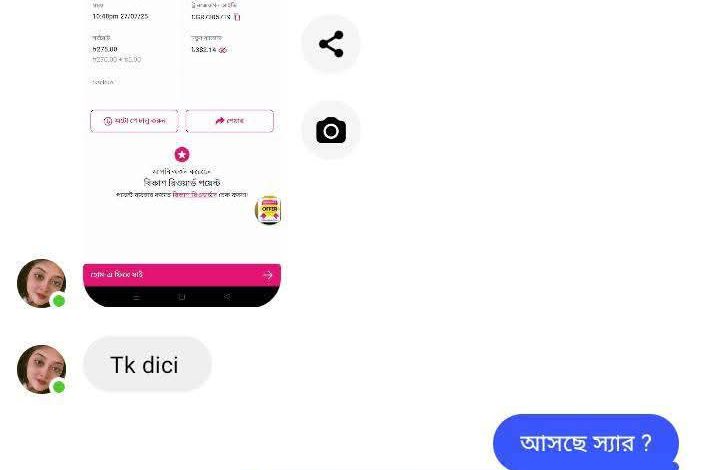Tap the recents icon in the black nav bar

136,297
